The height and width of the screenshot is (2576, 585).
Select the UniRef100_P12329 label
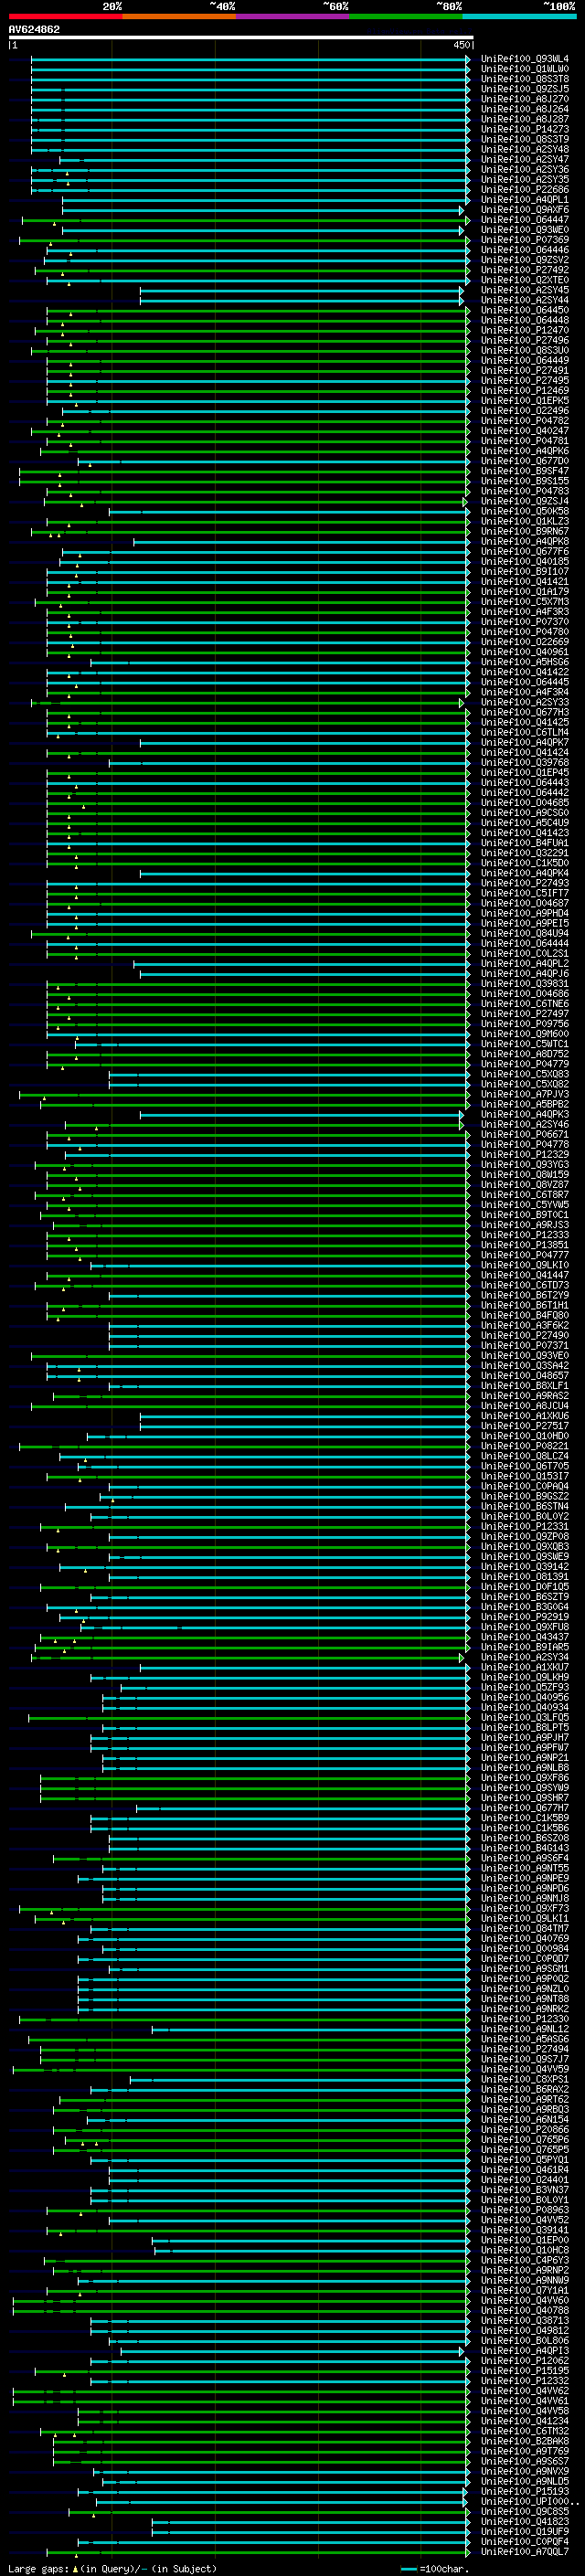pos(524,1154)
